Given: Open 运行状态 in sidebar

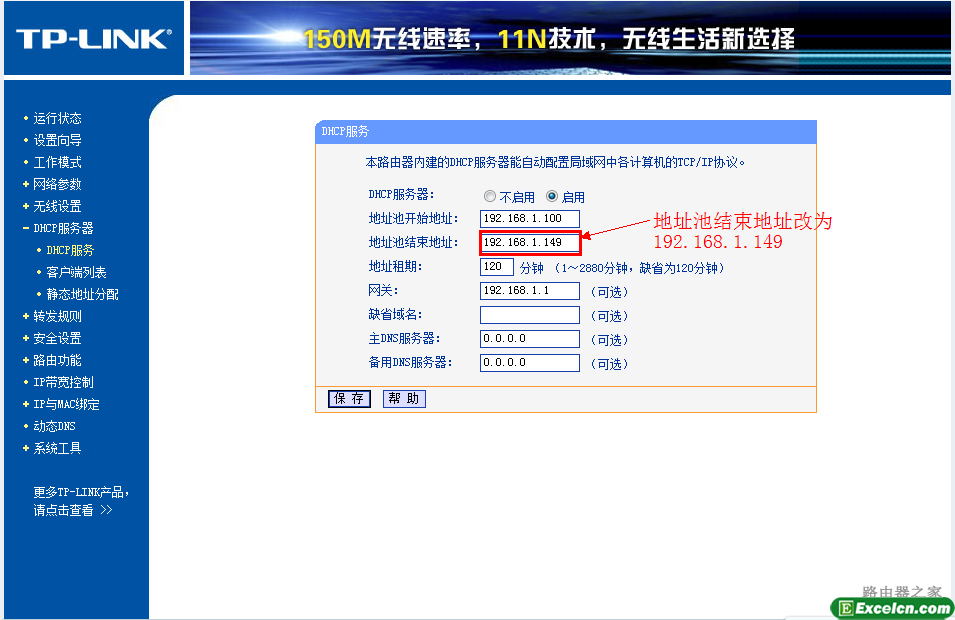Looking at the screenshot, I should tap(57, 118).
